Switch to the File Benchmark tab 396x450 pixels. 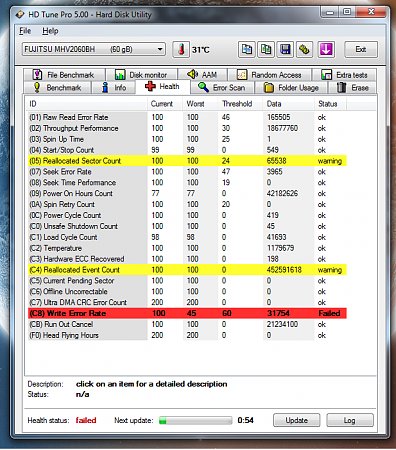tap(64, 75)
